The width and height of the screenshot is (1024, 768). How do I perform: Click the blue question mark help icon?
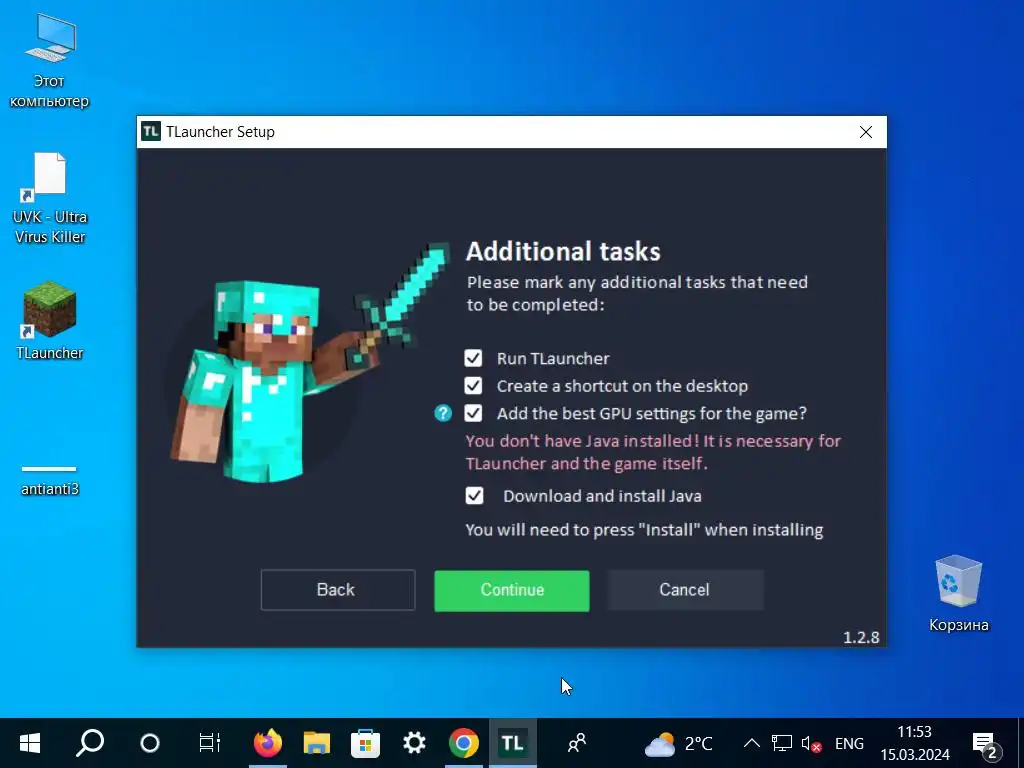[443, 413]
